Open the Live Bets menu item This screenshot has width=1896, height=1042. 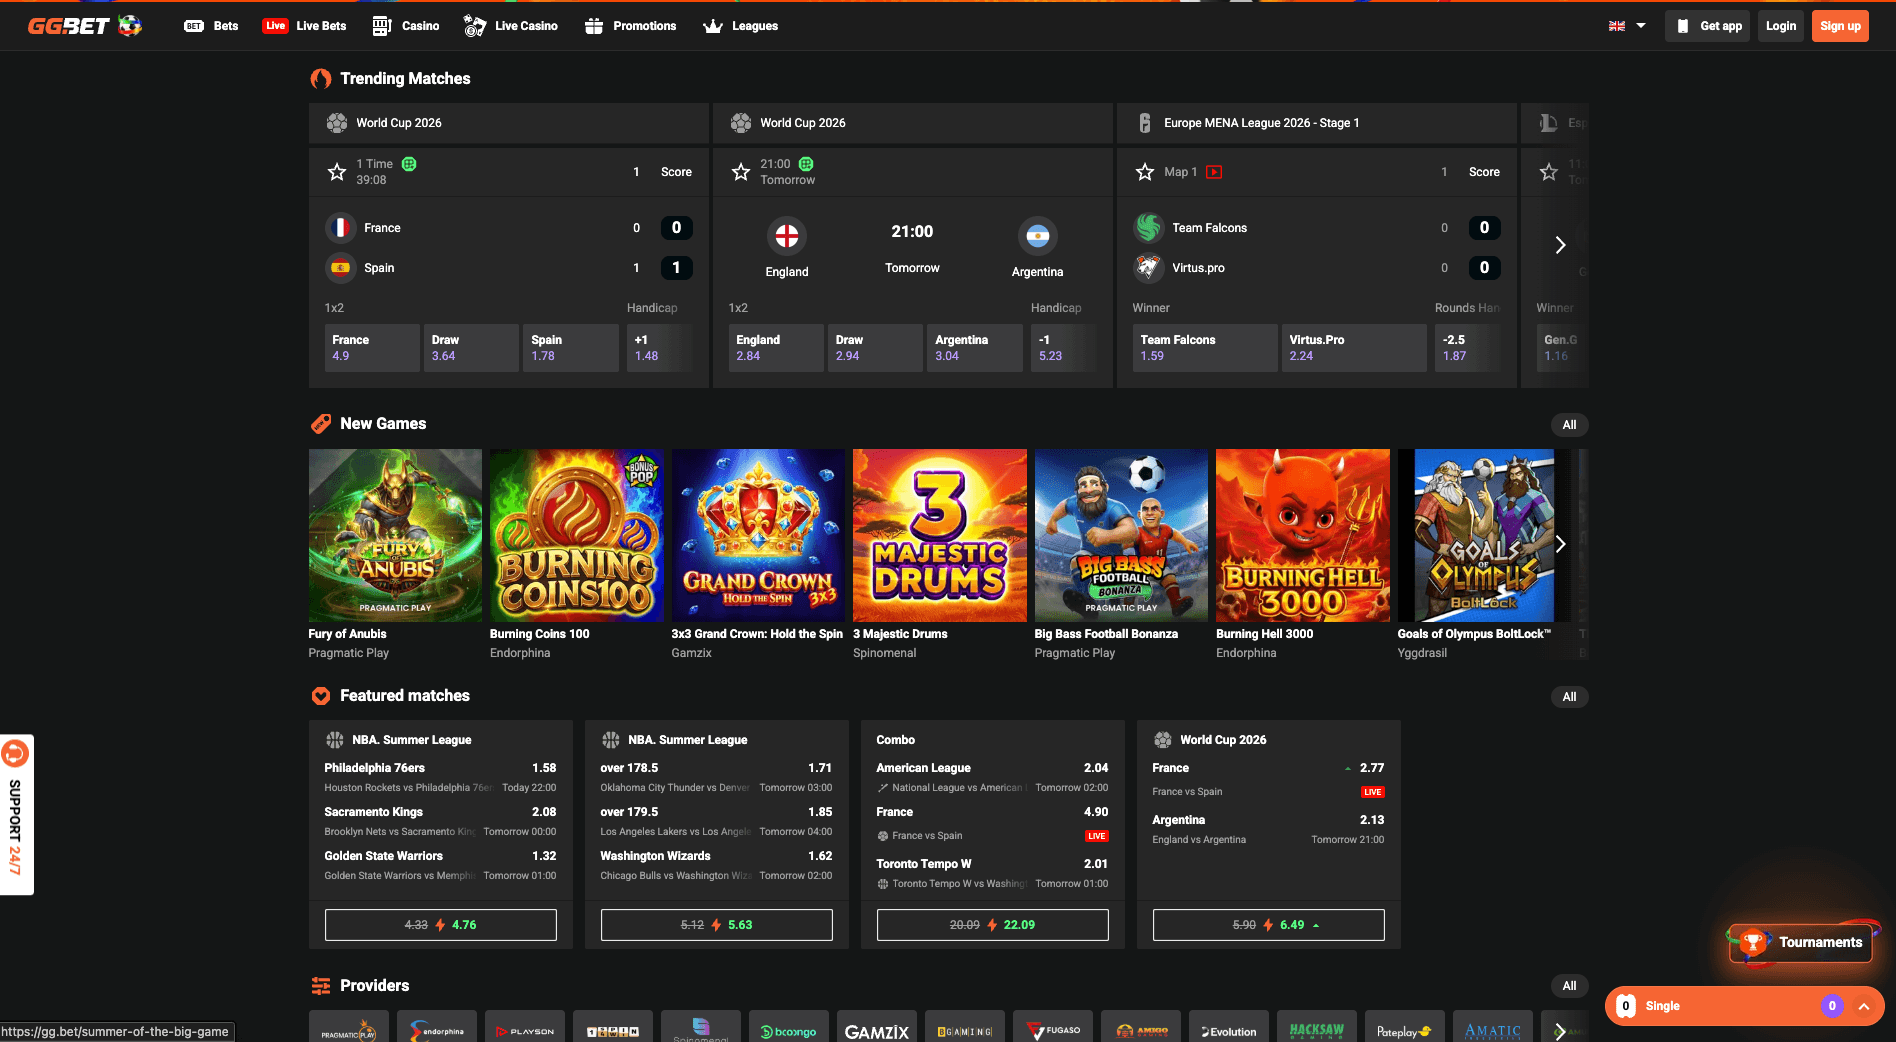tap(304, 26)
